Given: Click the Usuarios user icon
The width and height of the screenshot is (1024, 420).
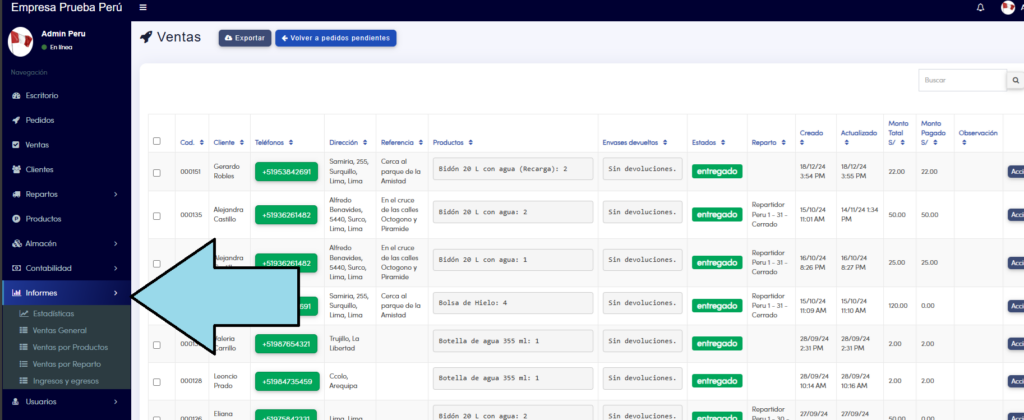Looking at the screenshot, I should coord(16,402).
